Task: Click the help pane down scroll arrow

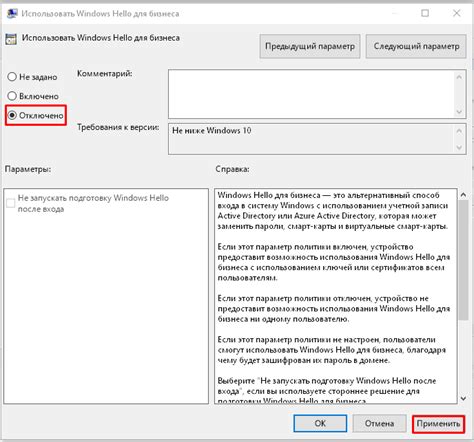Action: coord(463,398)
